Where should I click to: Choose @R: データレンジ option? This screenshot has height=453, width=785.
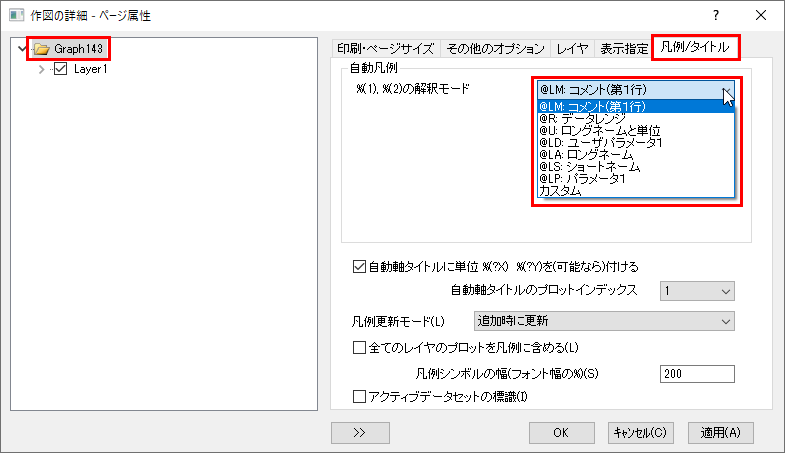pyautogui.click(x=635, y=119)
